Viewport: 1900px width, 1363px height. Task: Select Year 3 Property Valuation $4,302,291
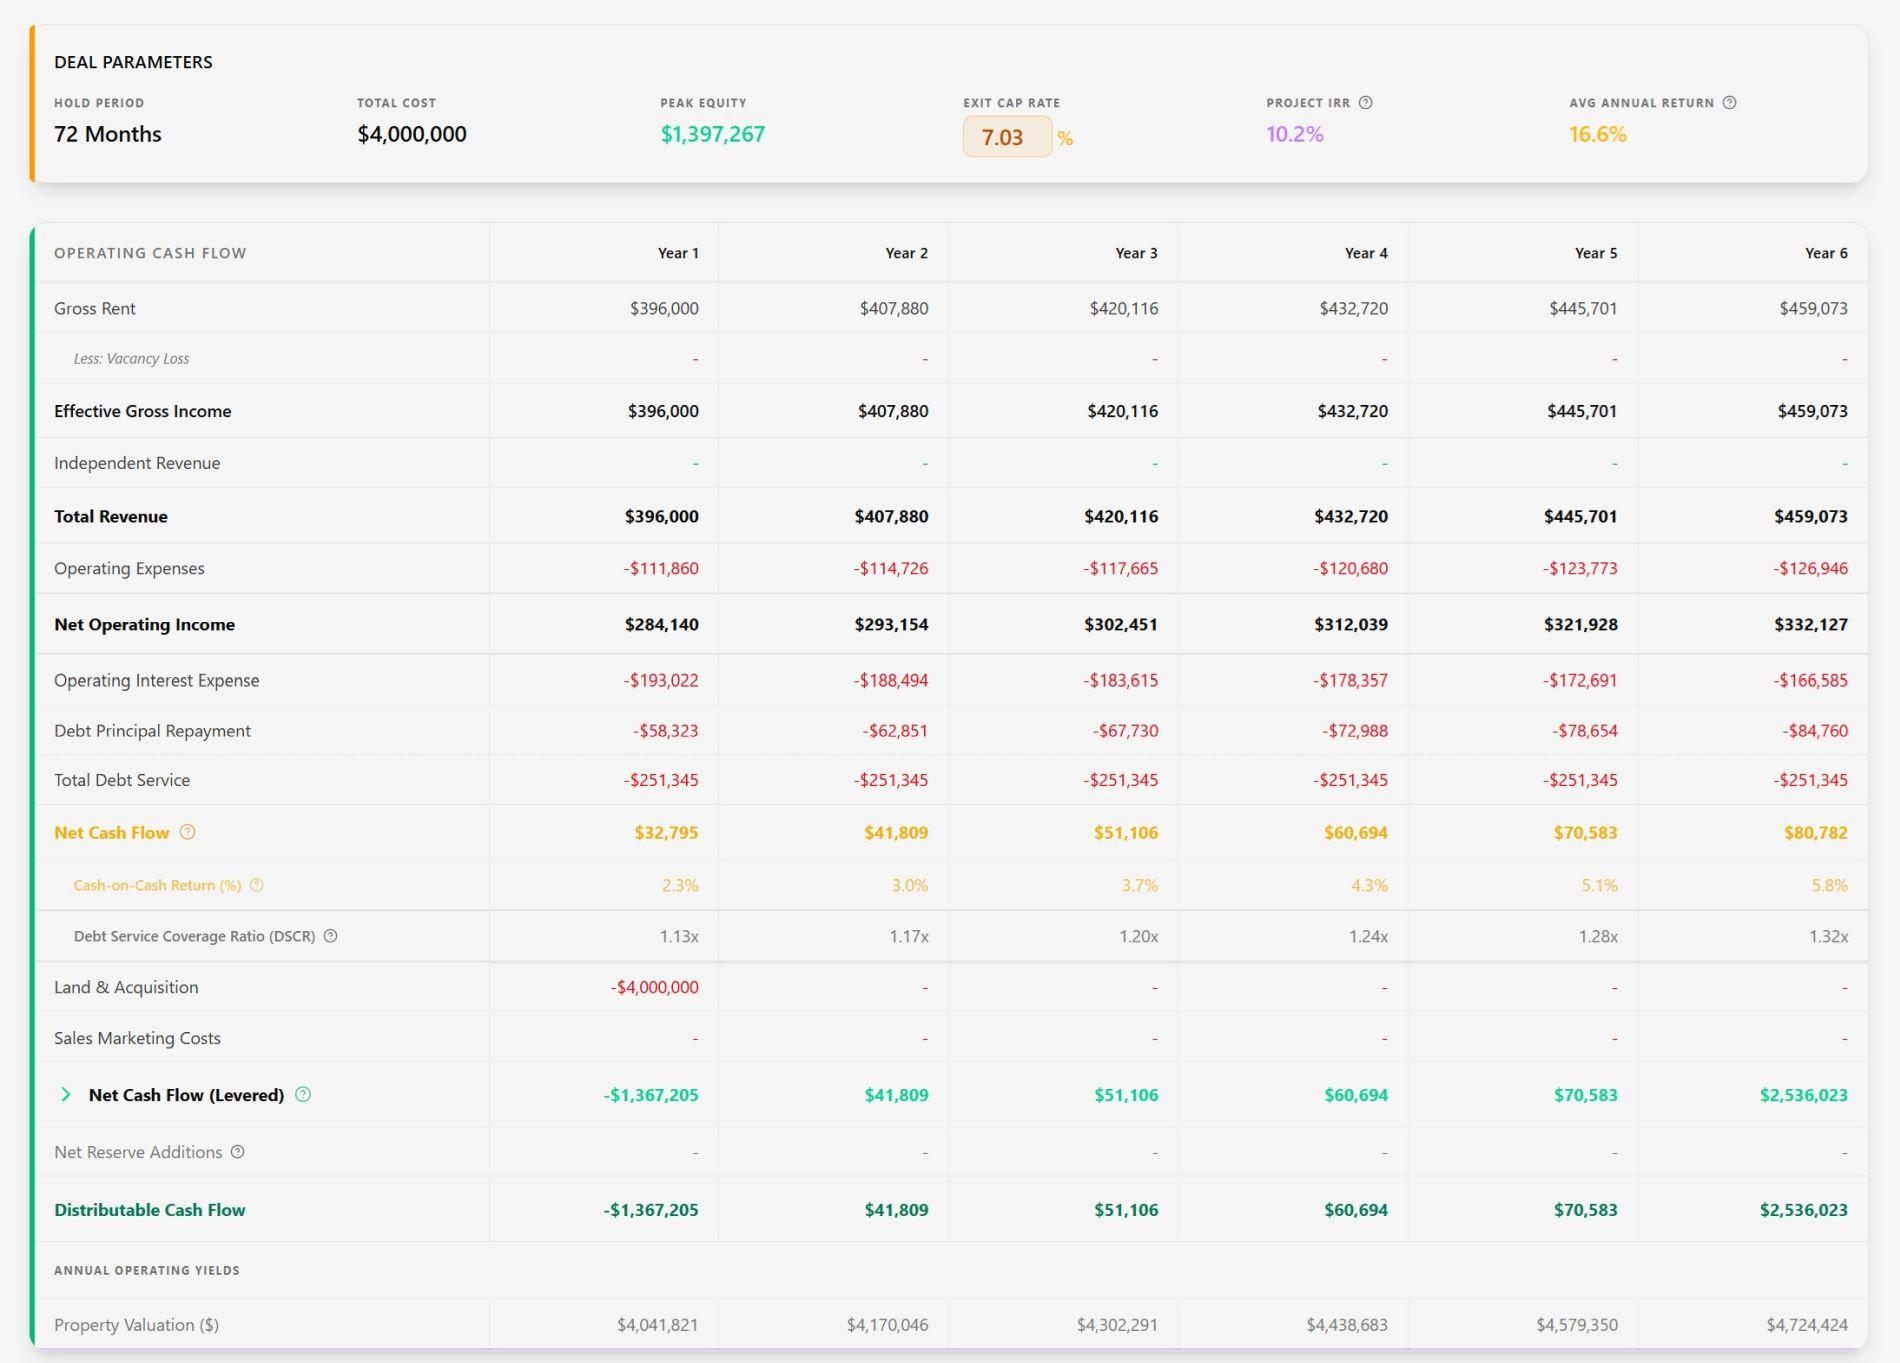click(x=1117, y=1325)
